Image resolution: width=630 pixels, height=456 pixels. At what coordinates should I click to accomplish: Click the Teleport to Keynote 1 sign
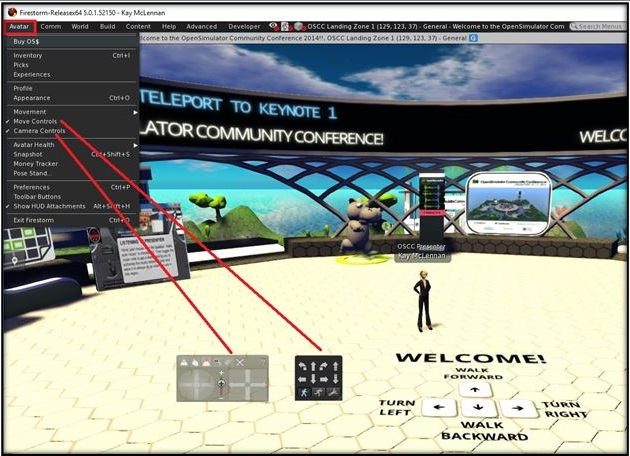click(239, 106)
